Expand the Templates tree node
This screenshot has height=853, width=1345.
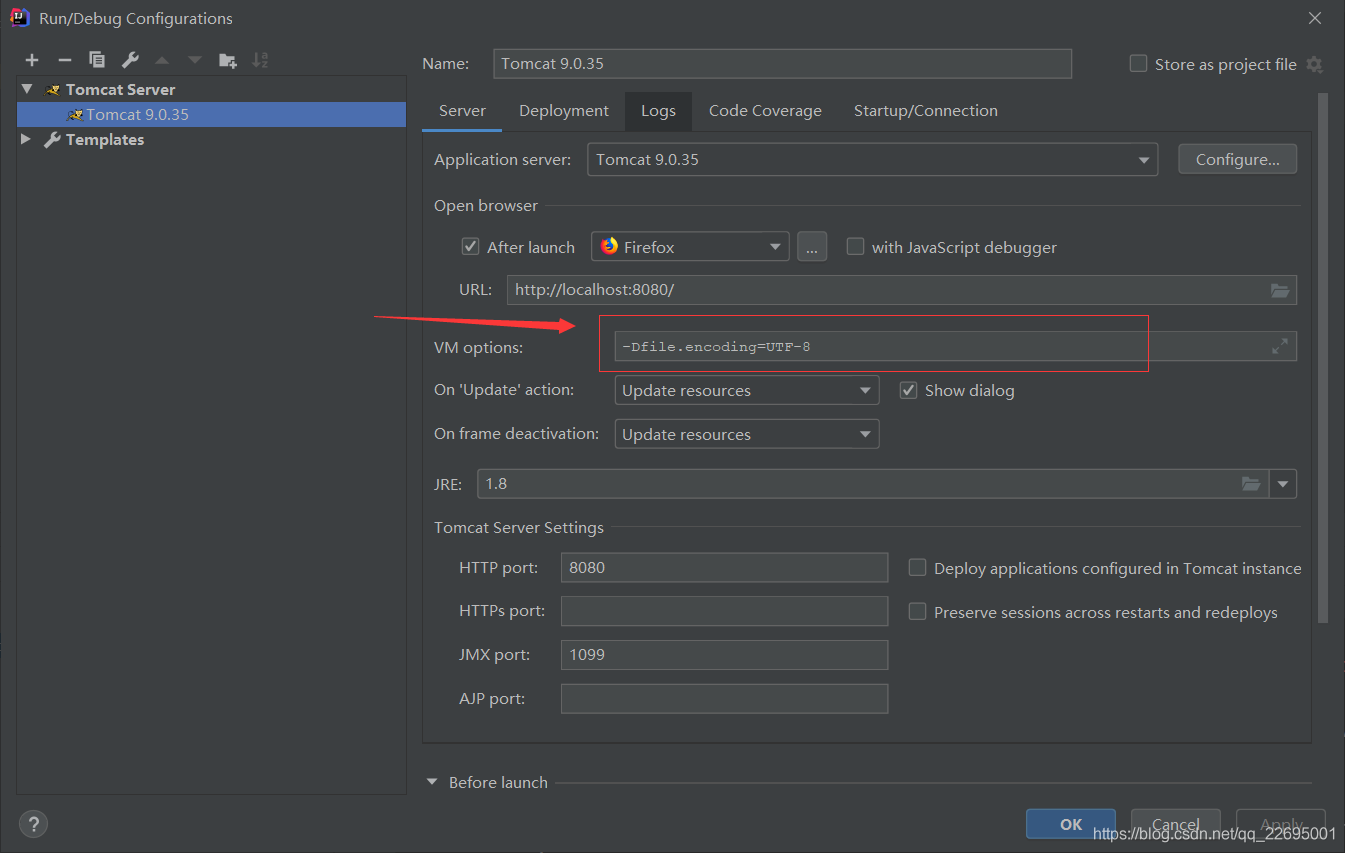coord(27,139)
